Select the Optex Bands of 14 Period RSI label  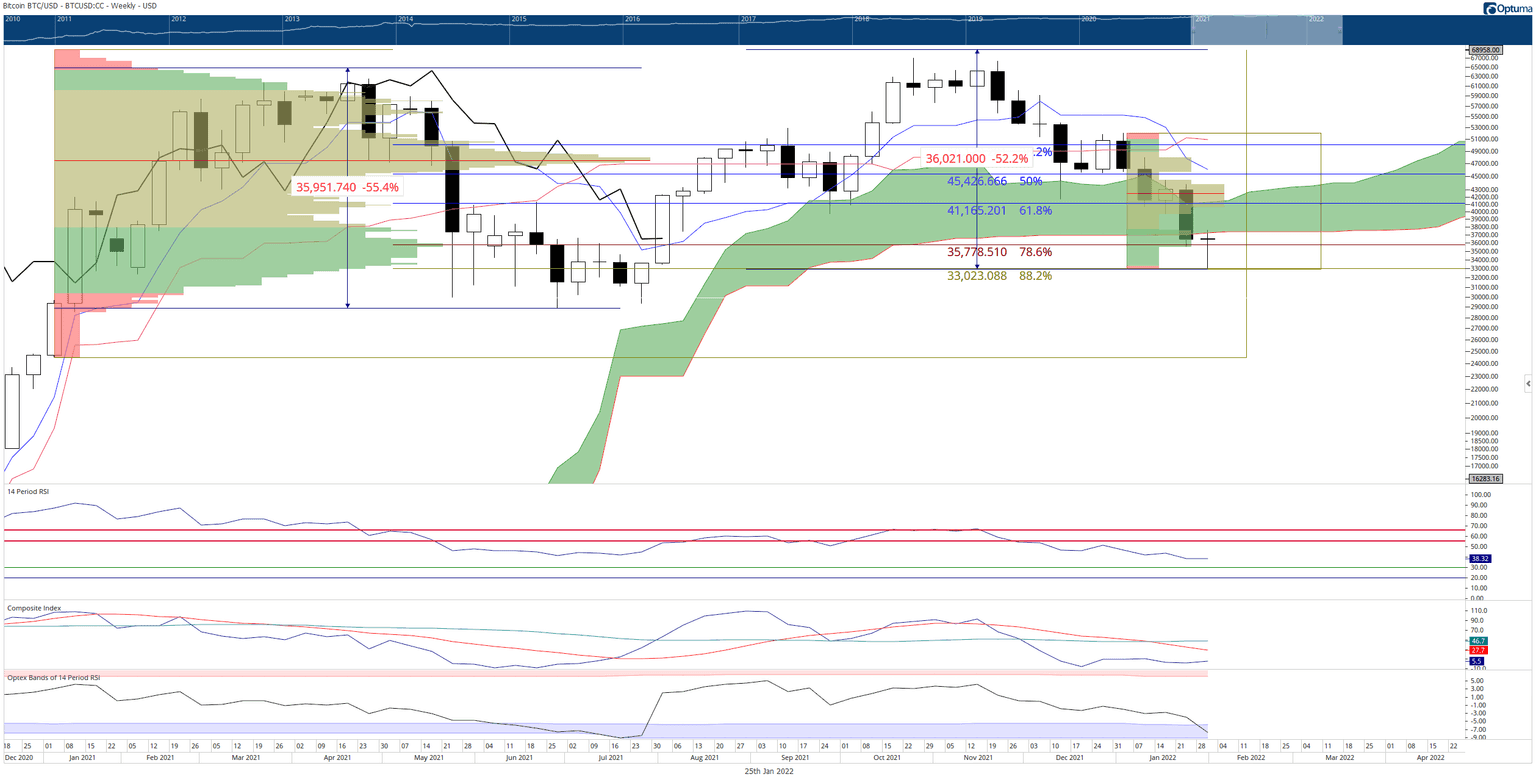[53, 677]
